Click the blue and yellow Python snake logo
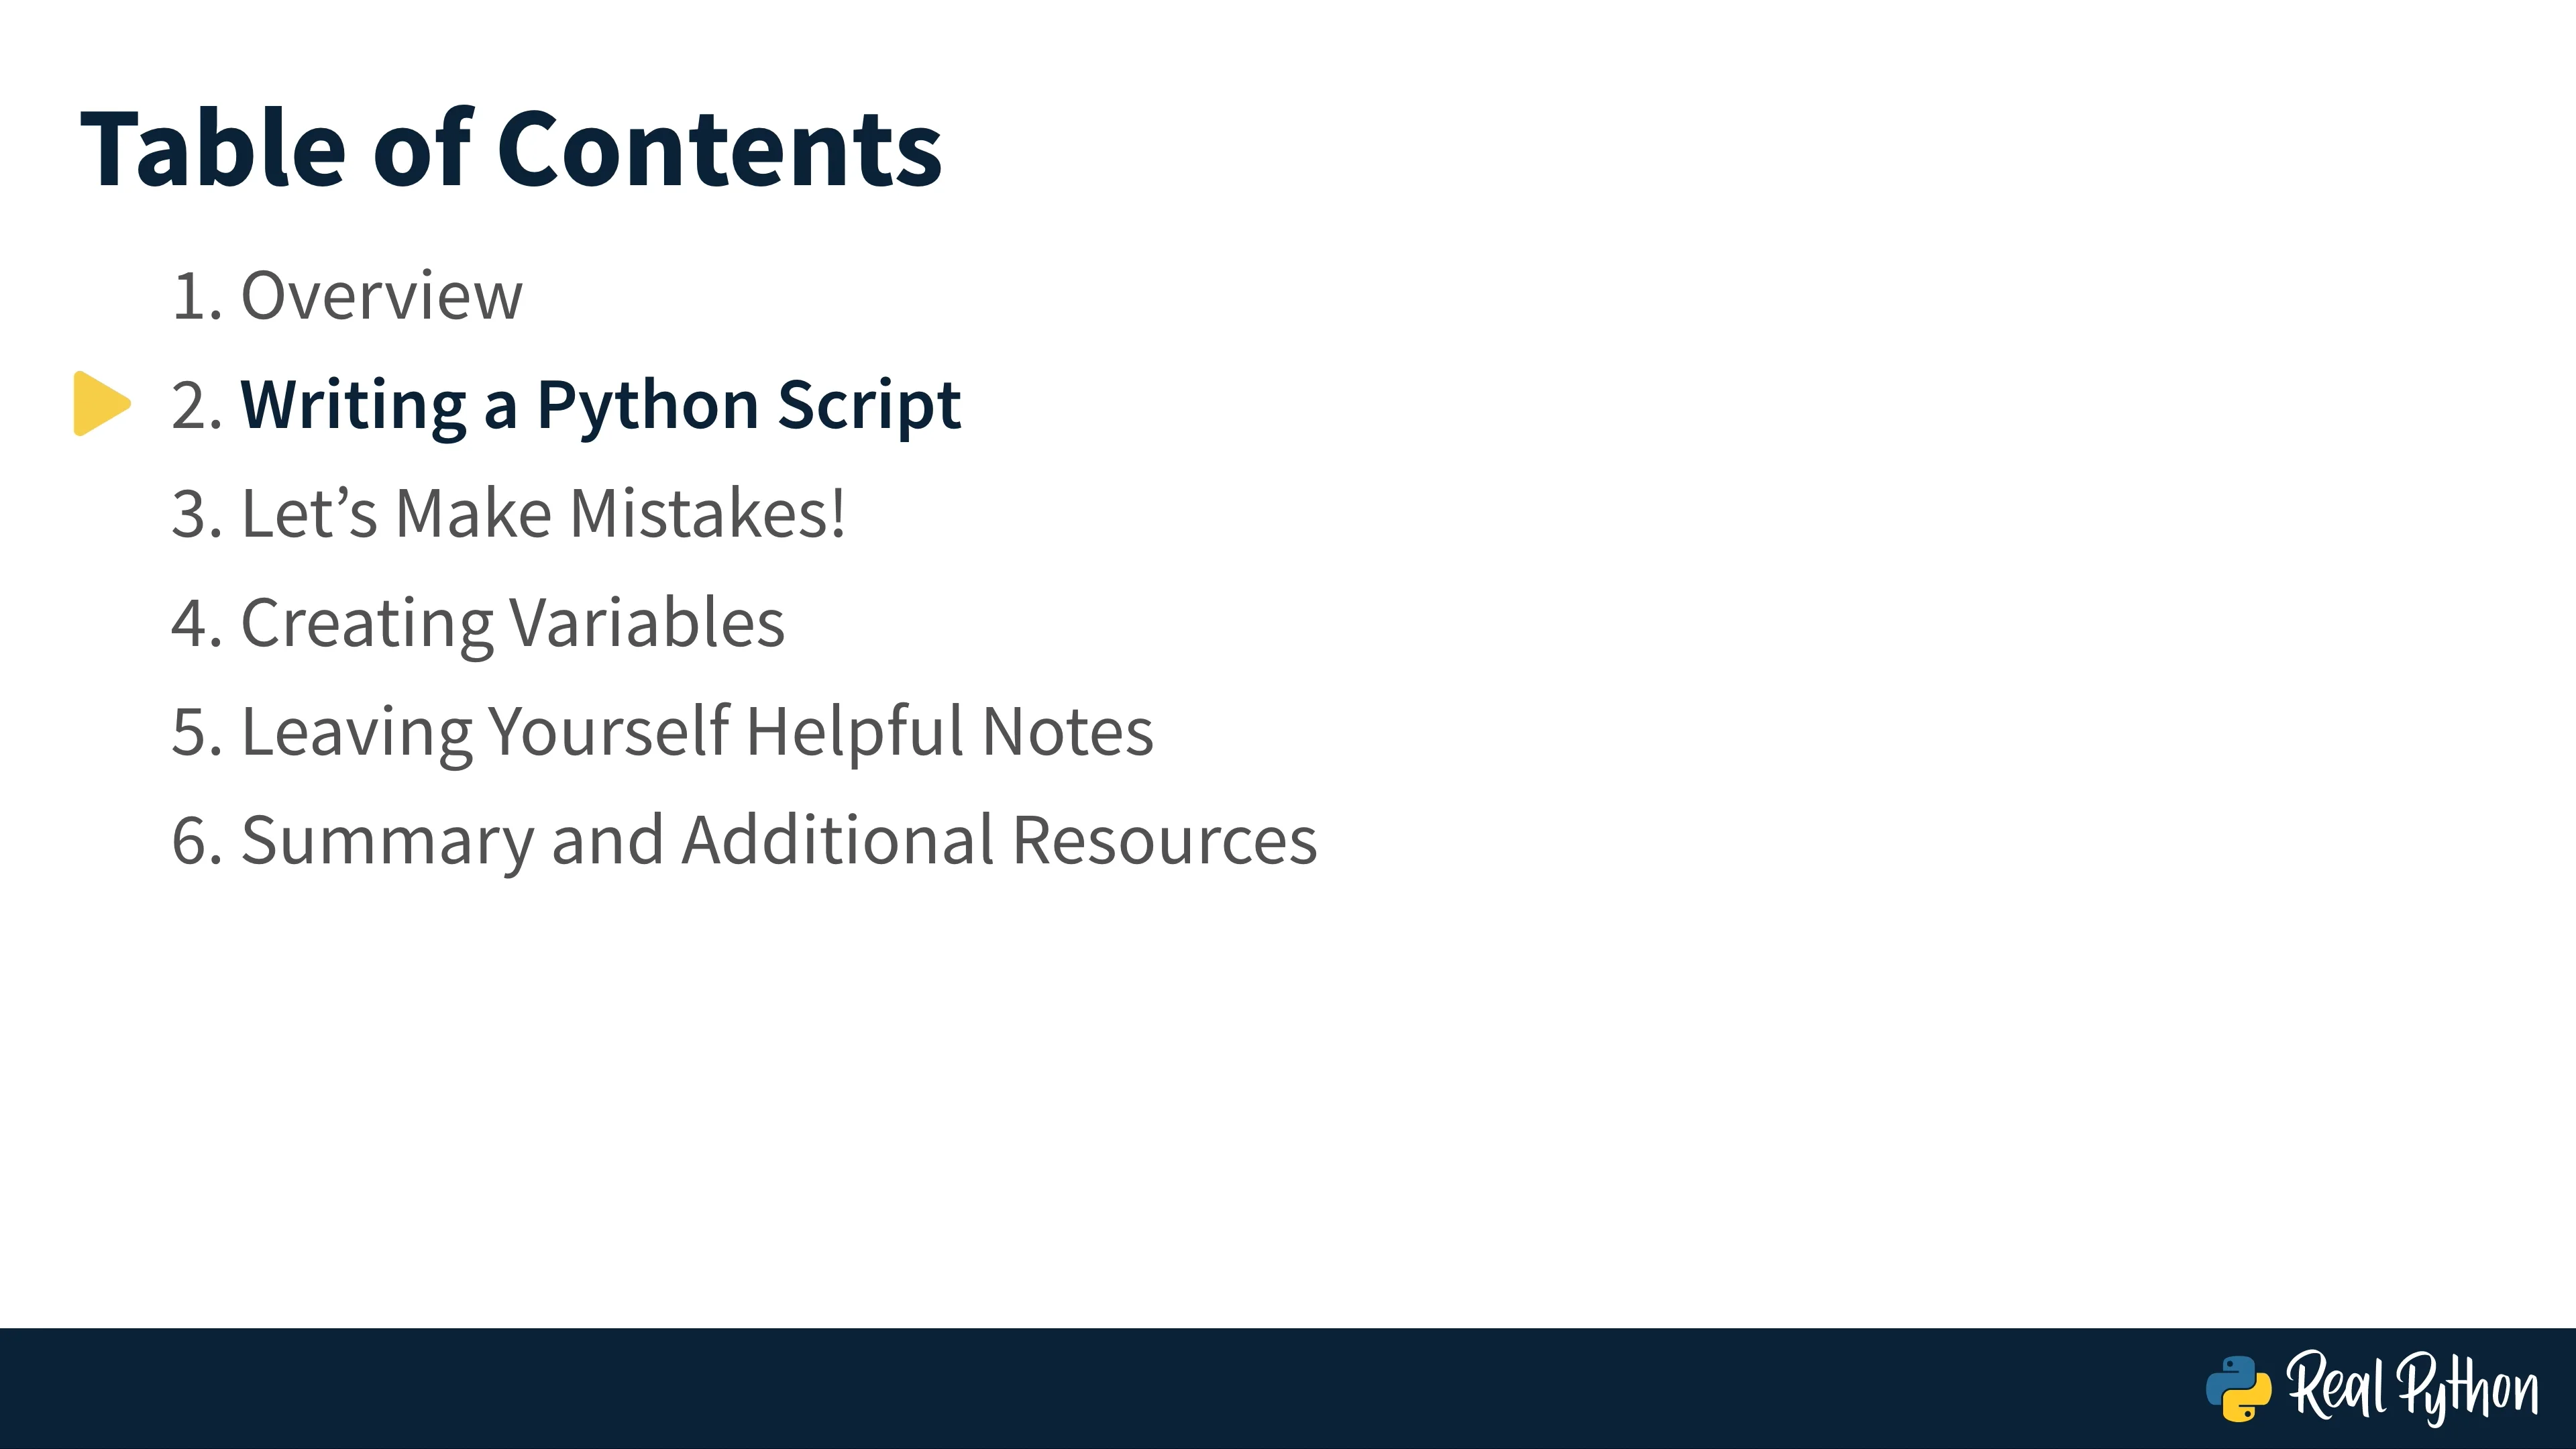Screen dimensions: 2576x1449 click(x=2238, y=1388)
